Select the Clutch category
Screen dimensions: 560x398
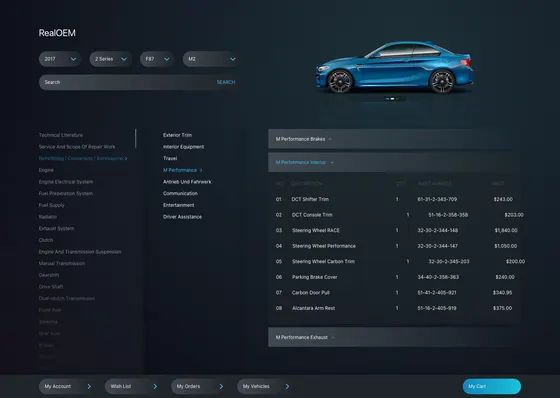(x=46, y=240)
